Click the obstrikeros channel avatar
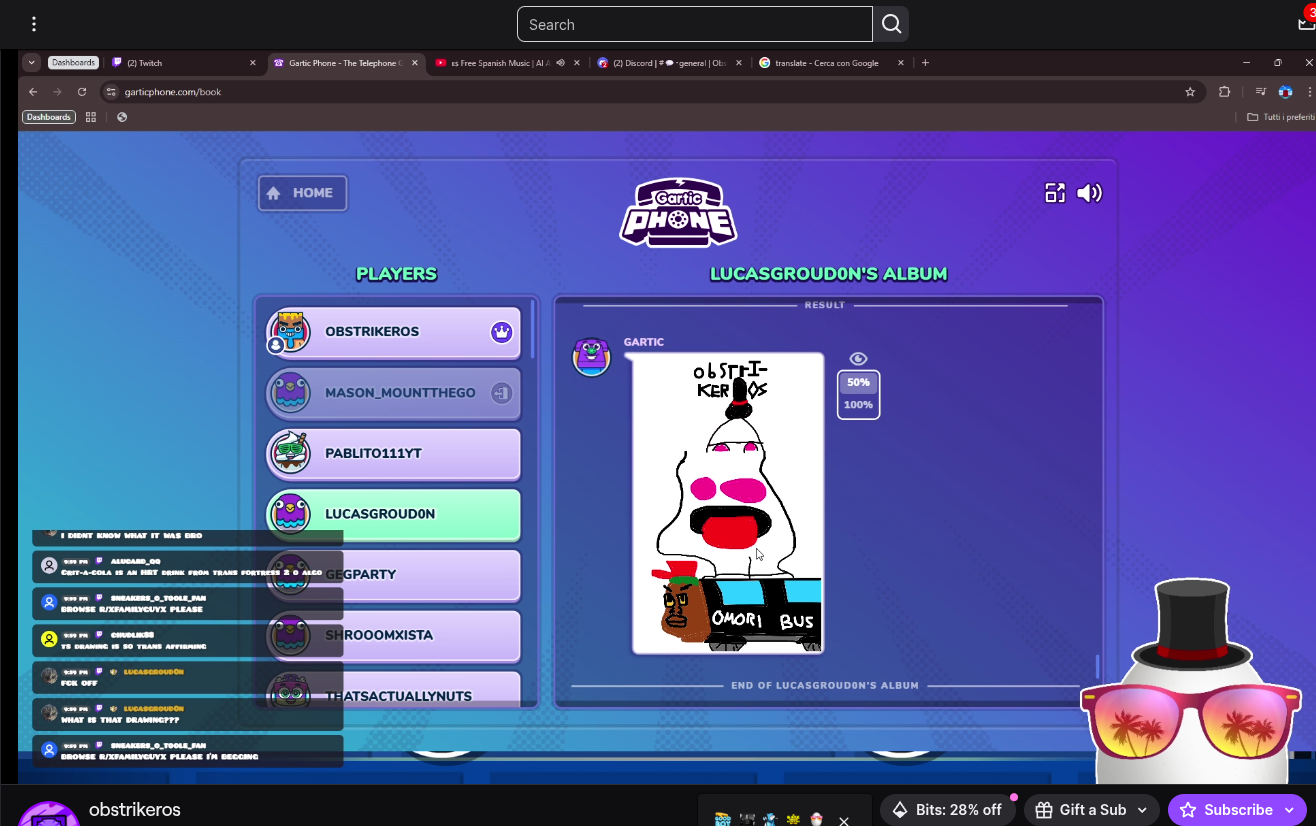The width and height of the screenshot is (1316, 826). coord(49,813)
